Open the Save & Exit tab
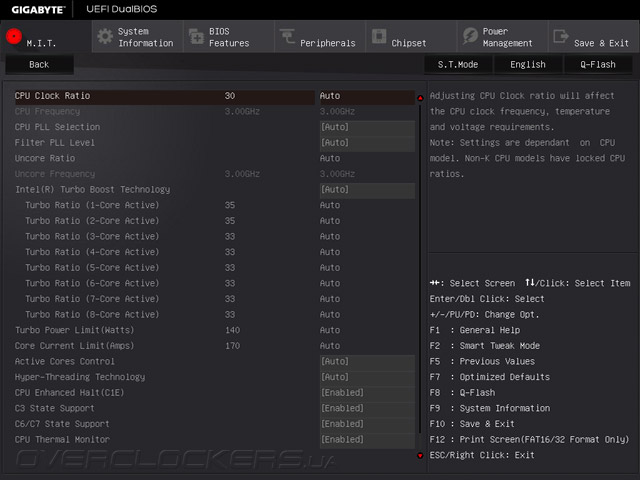The width and height of the screenshot is (640, 480). 594,37
